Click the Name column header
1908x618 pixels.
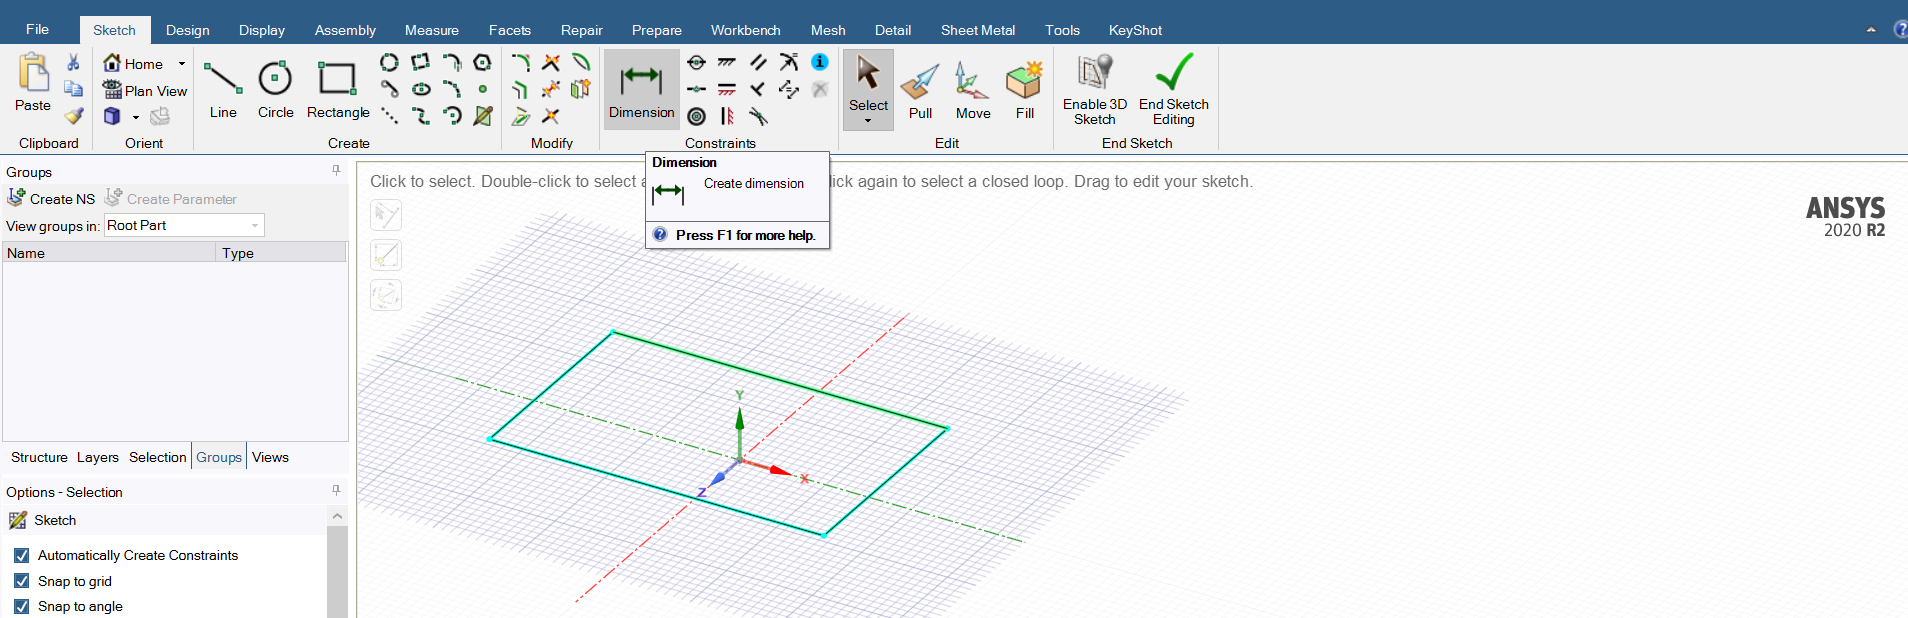pyautogui.click(x=109, y=253)
